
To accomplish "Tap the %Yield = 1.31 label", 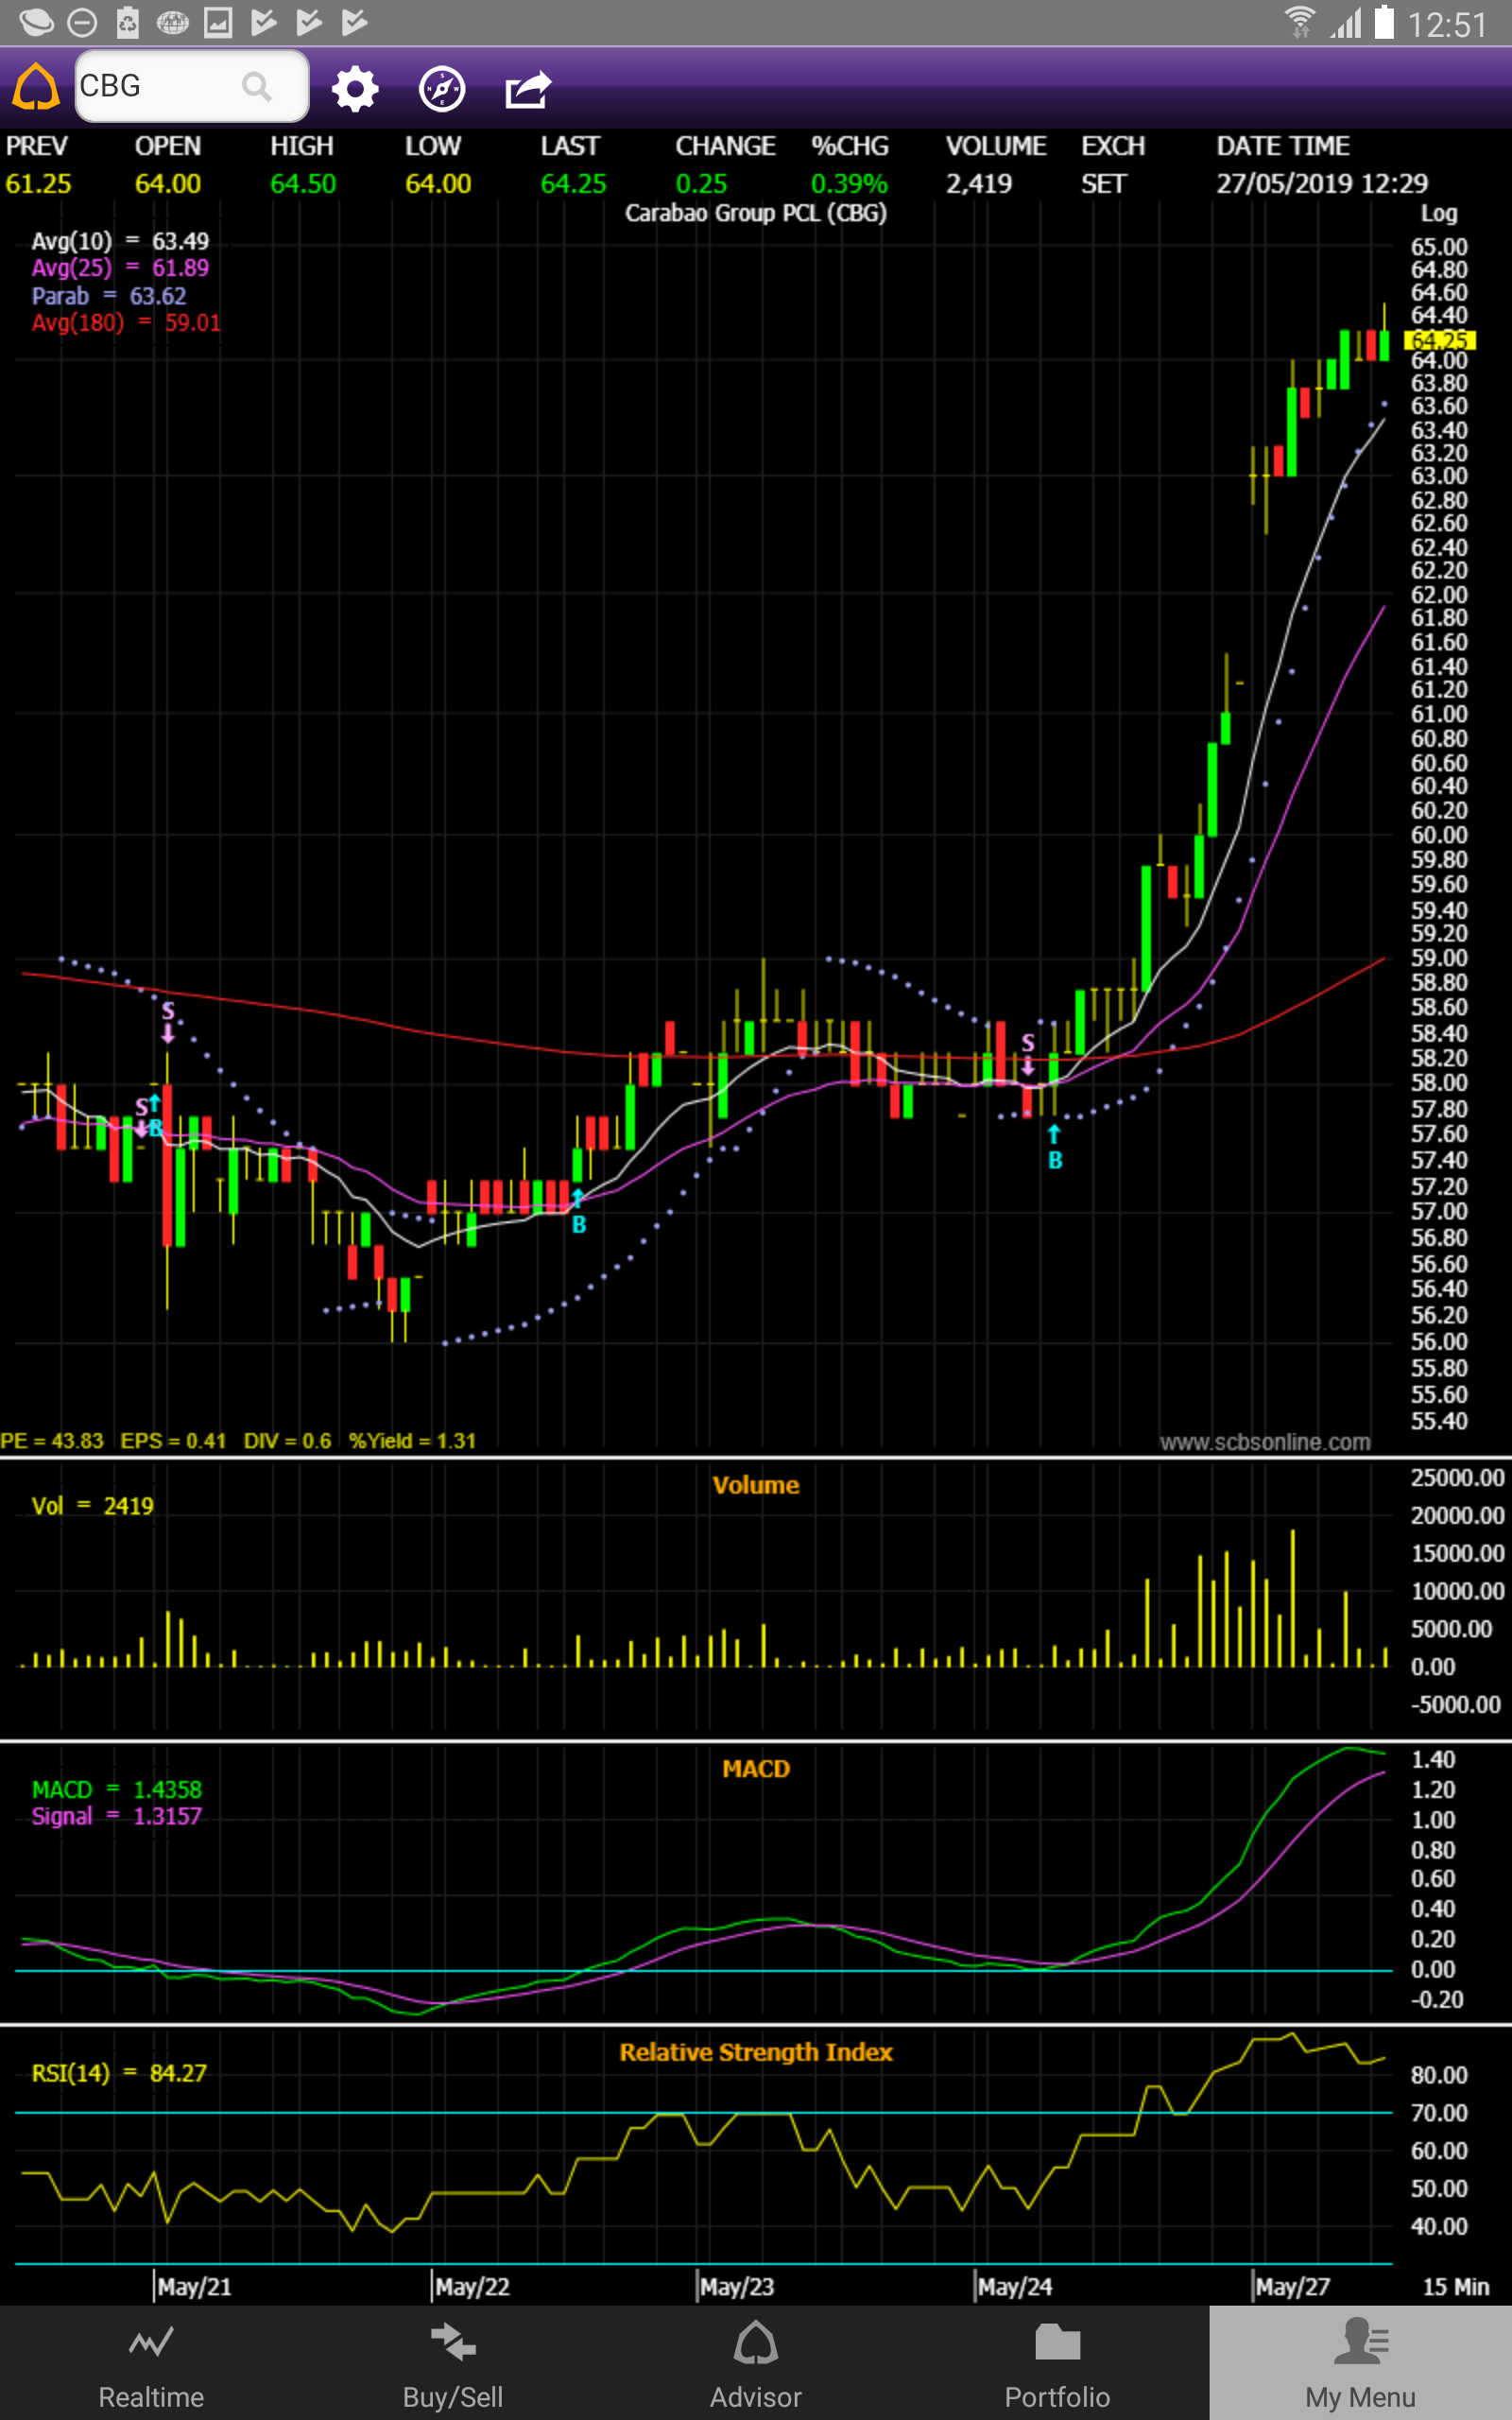I will click(412, 1441).
